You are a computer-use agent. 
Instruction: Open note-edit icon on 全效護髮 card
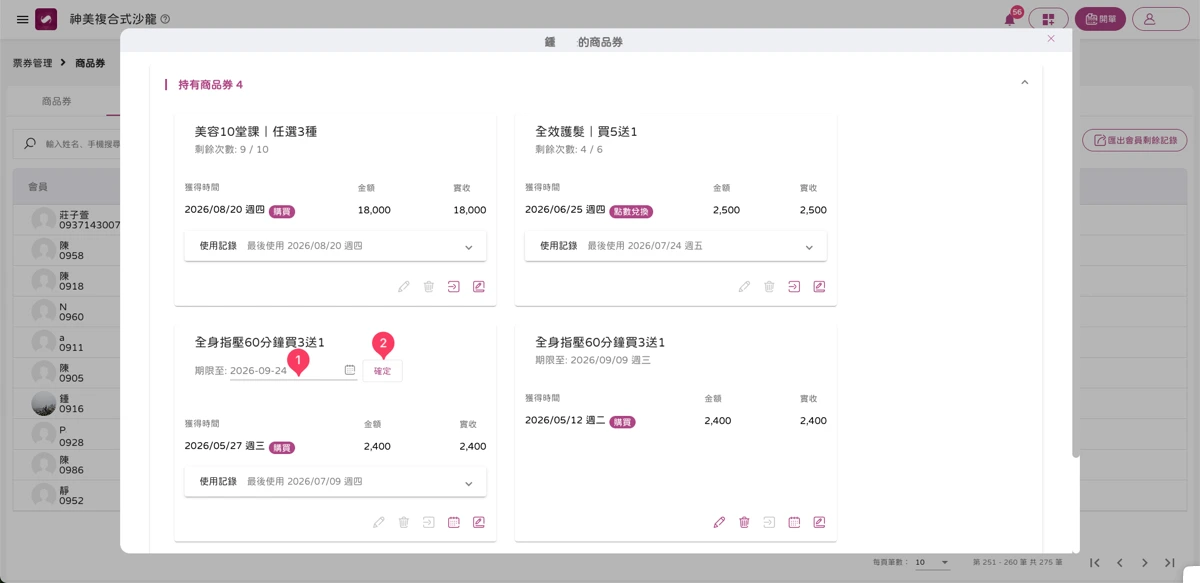(x=819, y=287)
